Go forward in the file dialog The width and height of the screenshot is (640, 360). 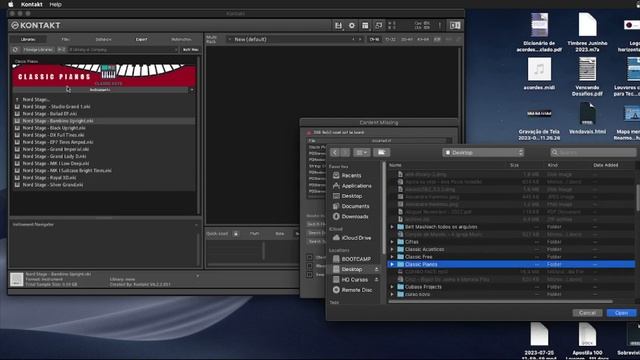coord(345,152)
